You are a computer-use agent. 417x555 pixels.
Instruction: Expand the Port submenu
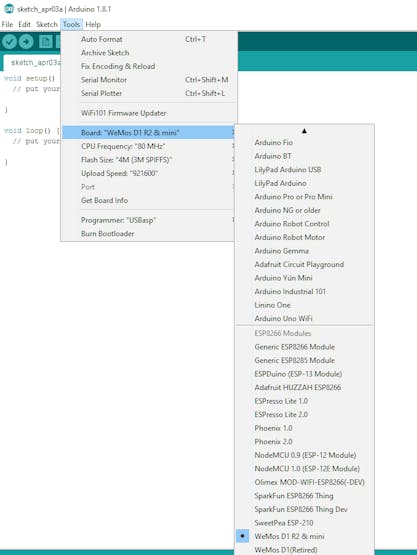[x=148, y=187]
